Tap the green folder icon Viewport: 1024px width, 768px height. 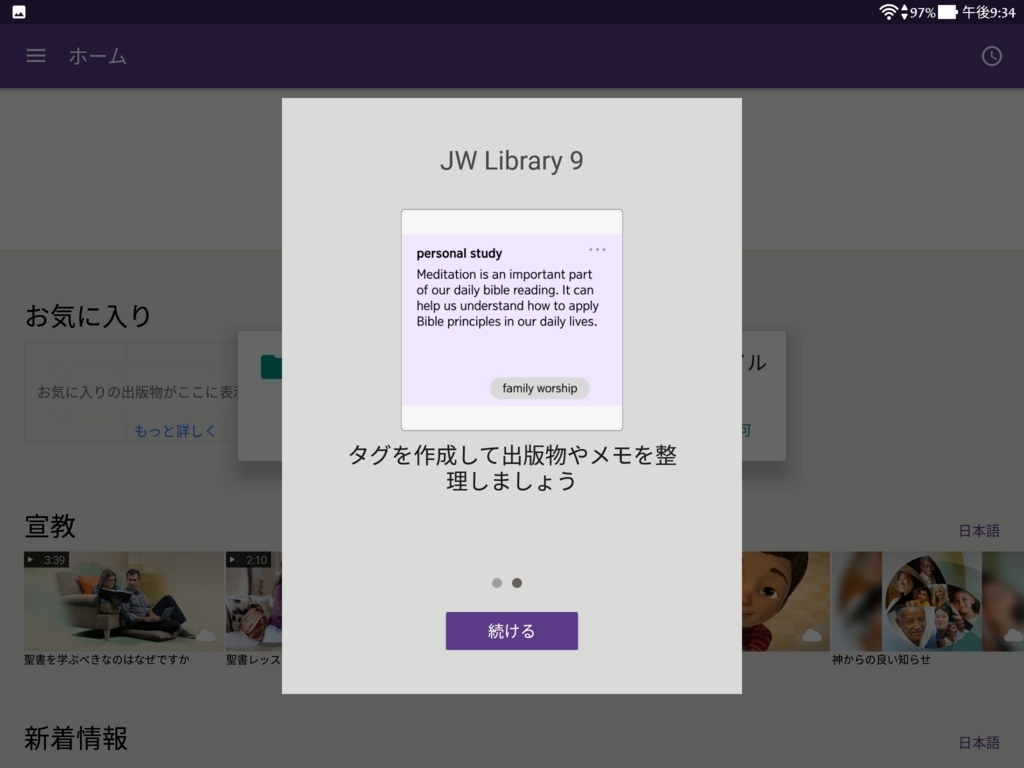(x=272, y=367)
